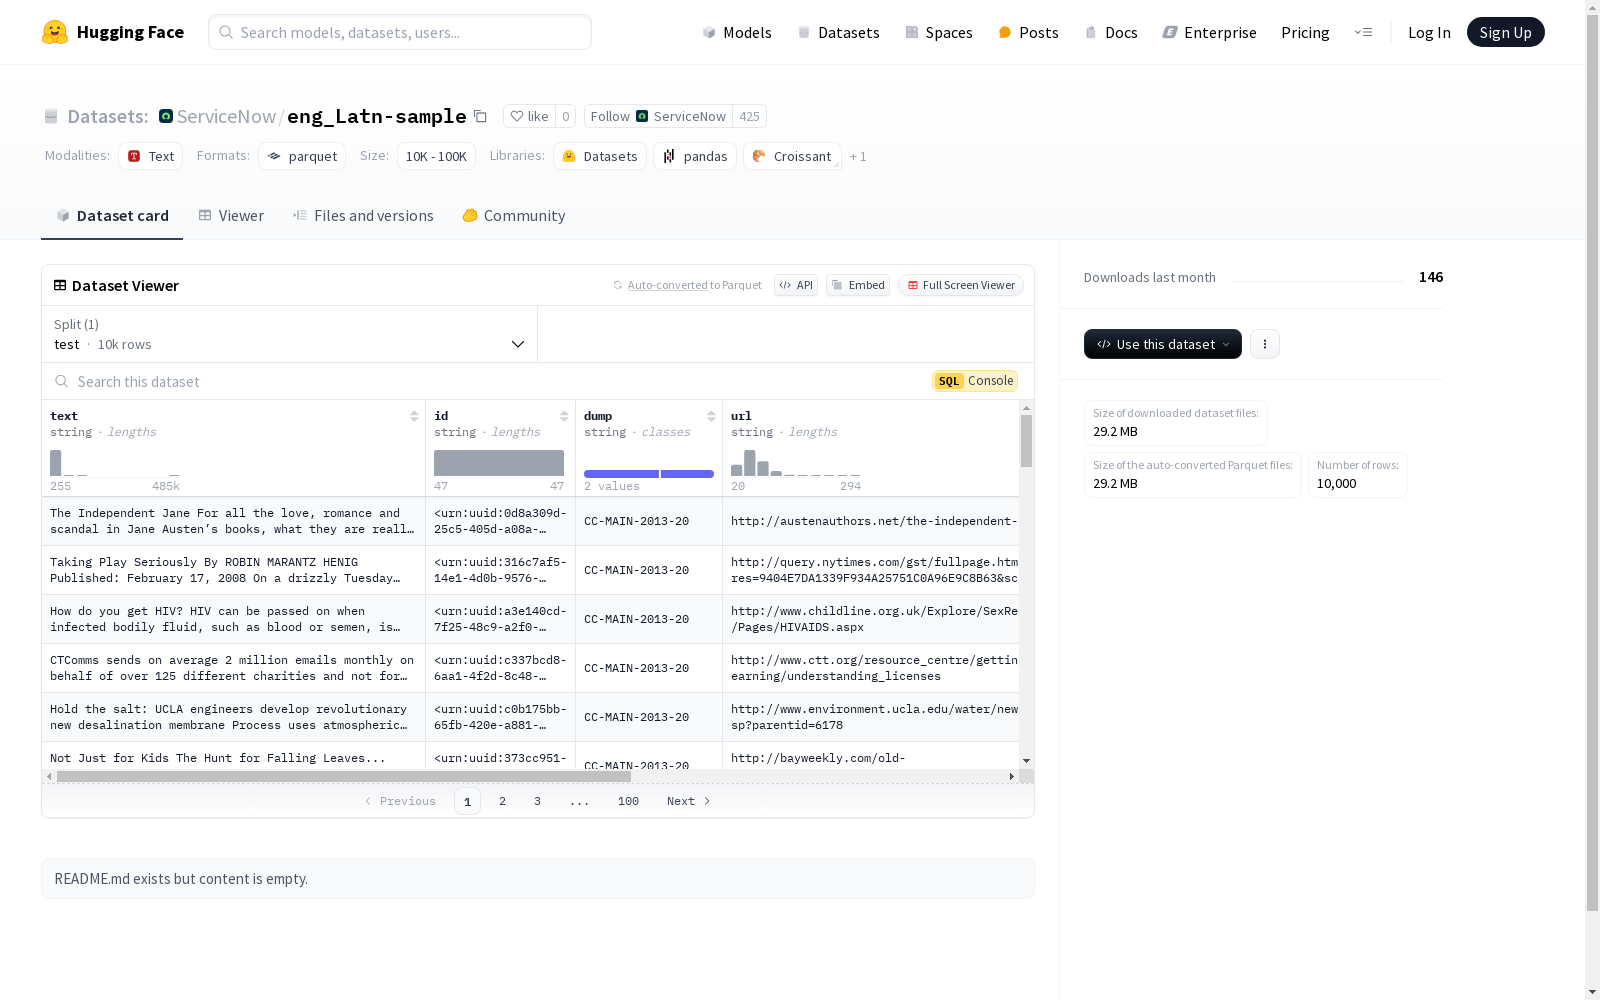Viewport: 1600px width, 1000px height.
Task: Switch to the Viewer tab
Action: coord(231,216)
